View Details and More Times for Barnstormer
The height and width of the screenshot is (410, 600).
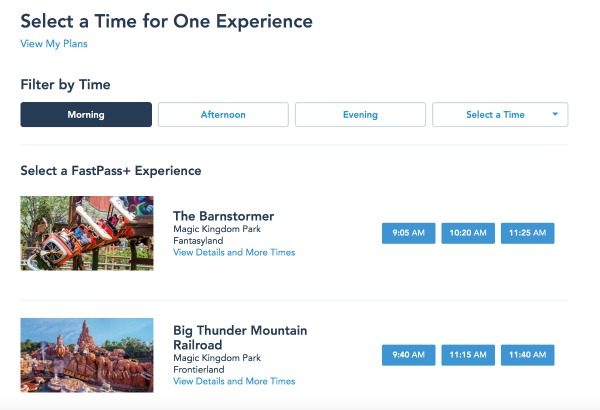pos(234,253)
